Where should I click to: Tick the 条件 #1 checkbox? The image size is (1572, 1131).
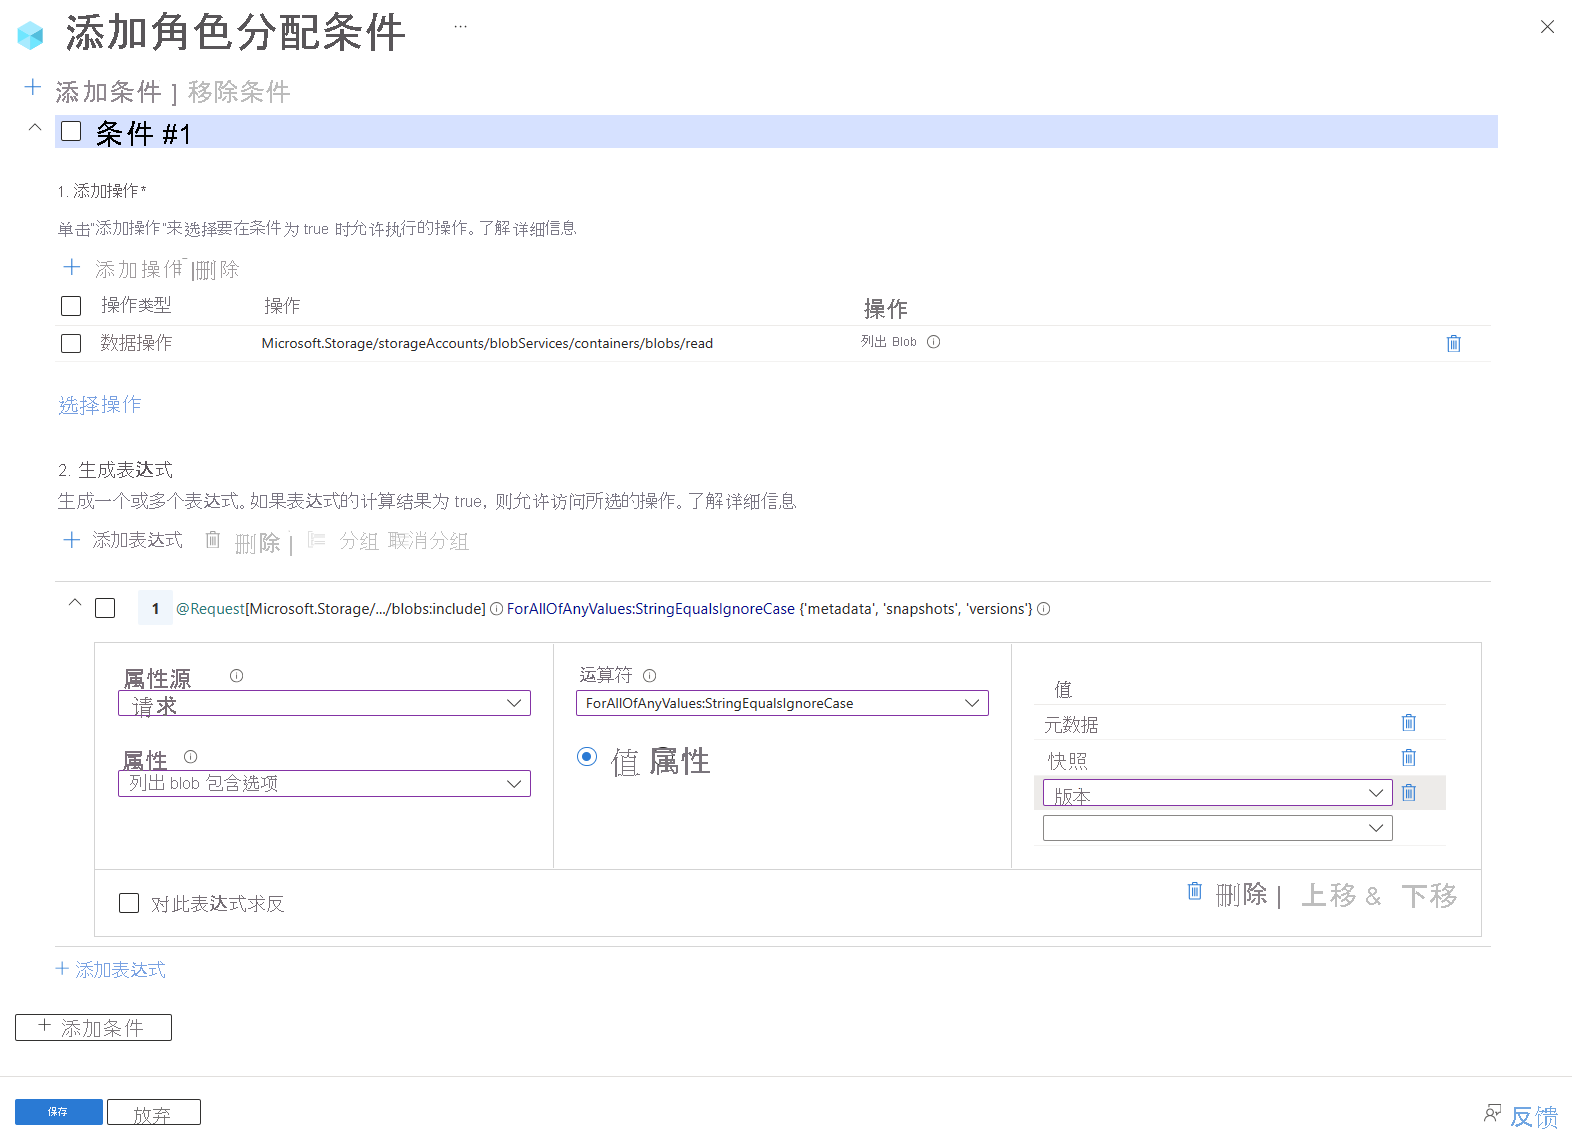(71, 131)
